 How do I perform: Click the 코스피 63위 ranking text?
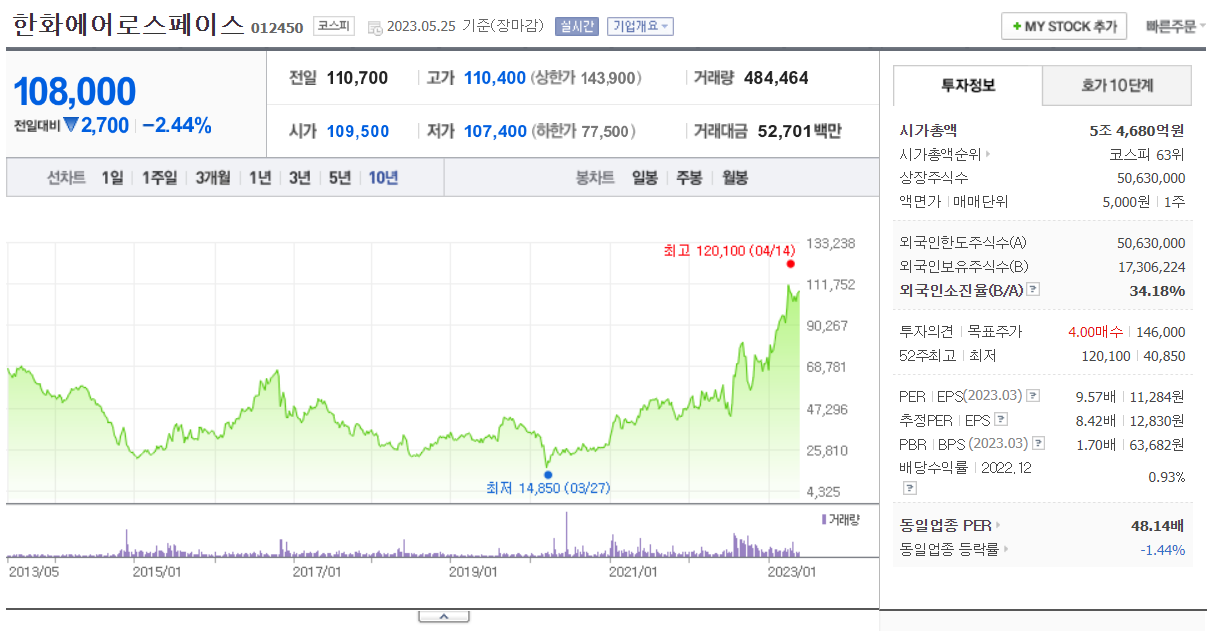1147,154
